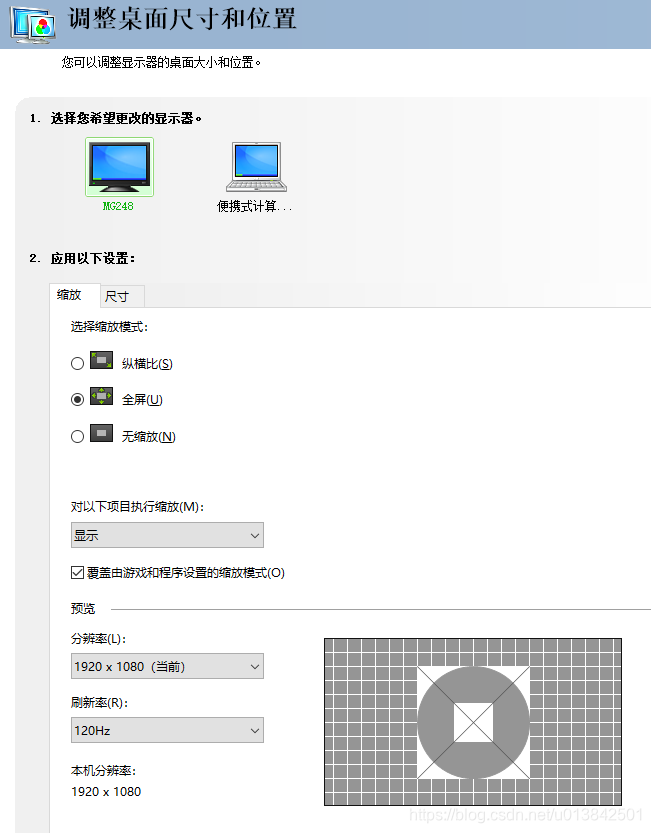This screenshot has width=651, height=833.
Task: Choose the 无缩放(N) radio button
Action: pyautogui.click(x=78, y=437)
